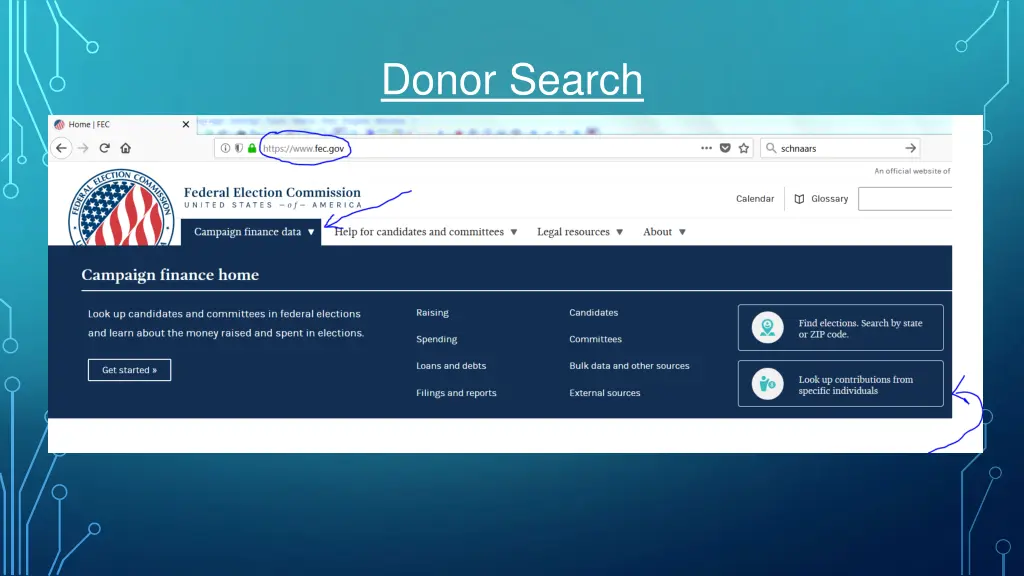Open the Calendar link
Screen dimensions: 1024x576
point(755,199)
